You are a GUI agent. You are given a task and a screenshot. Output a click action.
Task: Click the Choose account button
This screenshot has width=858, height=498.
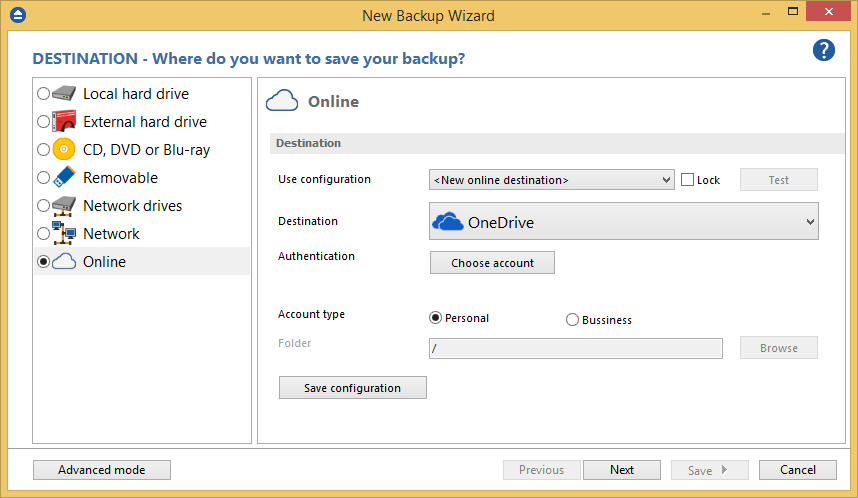click(492, 263)
